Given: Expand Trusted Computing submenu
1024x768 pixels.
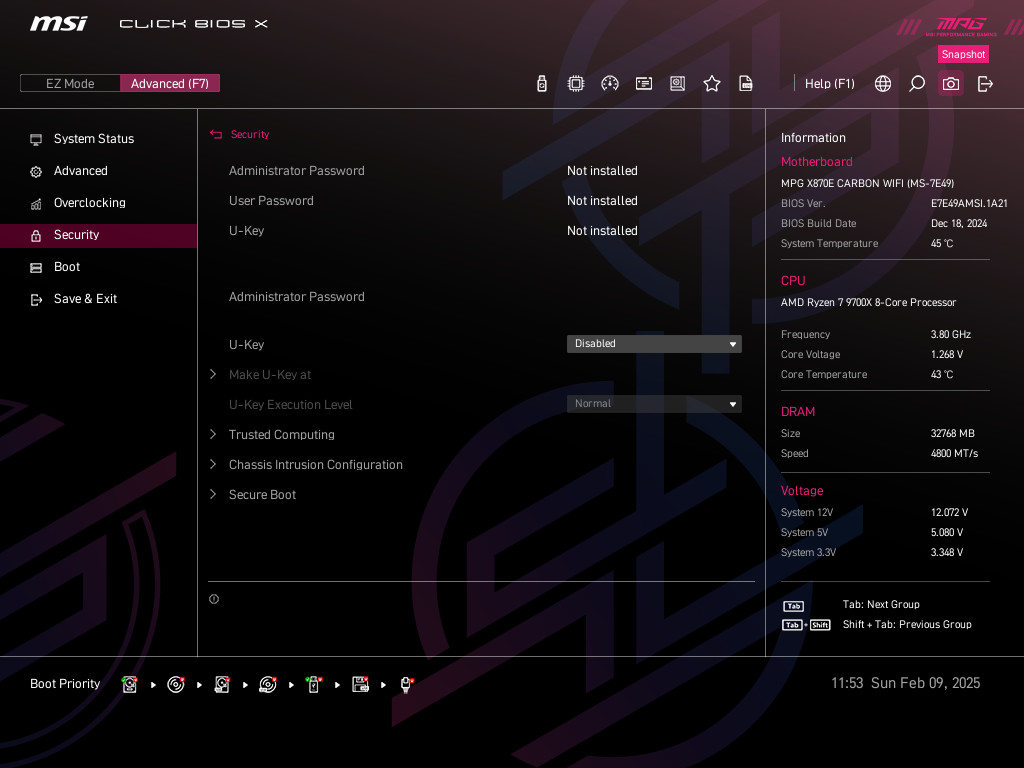Looking at the screenshot, I should point(281,435).
